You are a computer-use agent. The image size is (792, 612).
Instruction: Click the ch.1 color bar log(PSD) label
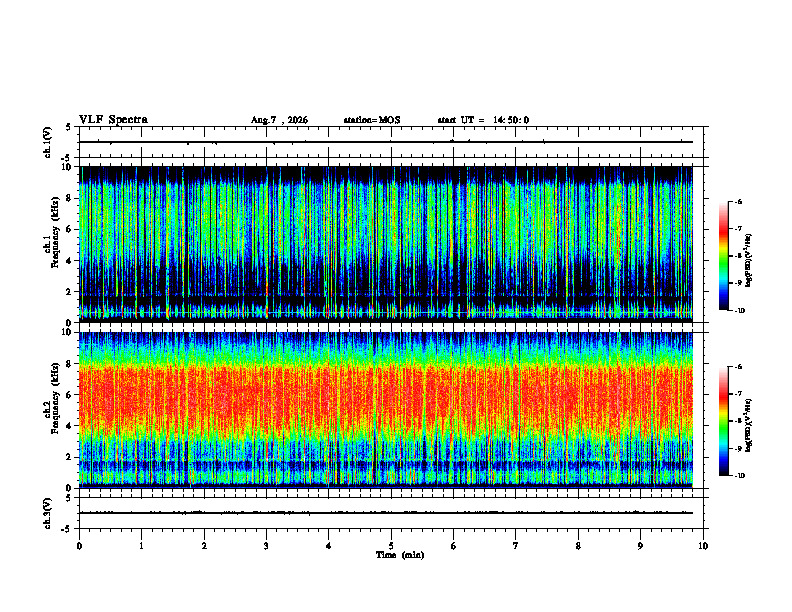pyautogui.click(x=749, y=261)
